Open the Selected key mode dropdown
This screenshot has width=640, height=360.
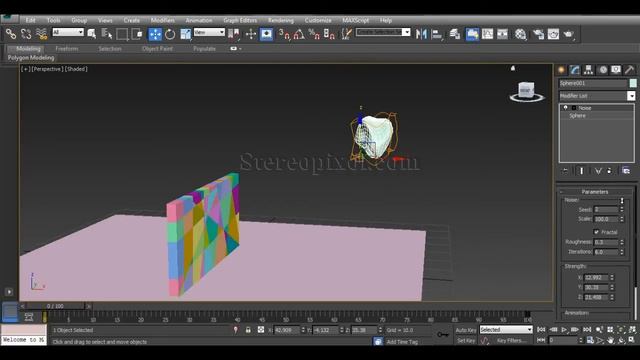point(506,329)
